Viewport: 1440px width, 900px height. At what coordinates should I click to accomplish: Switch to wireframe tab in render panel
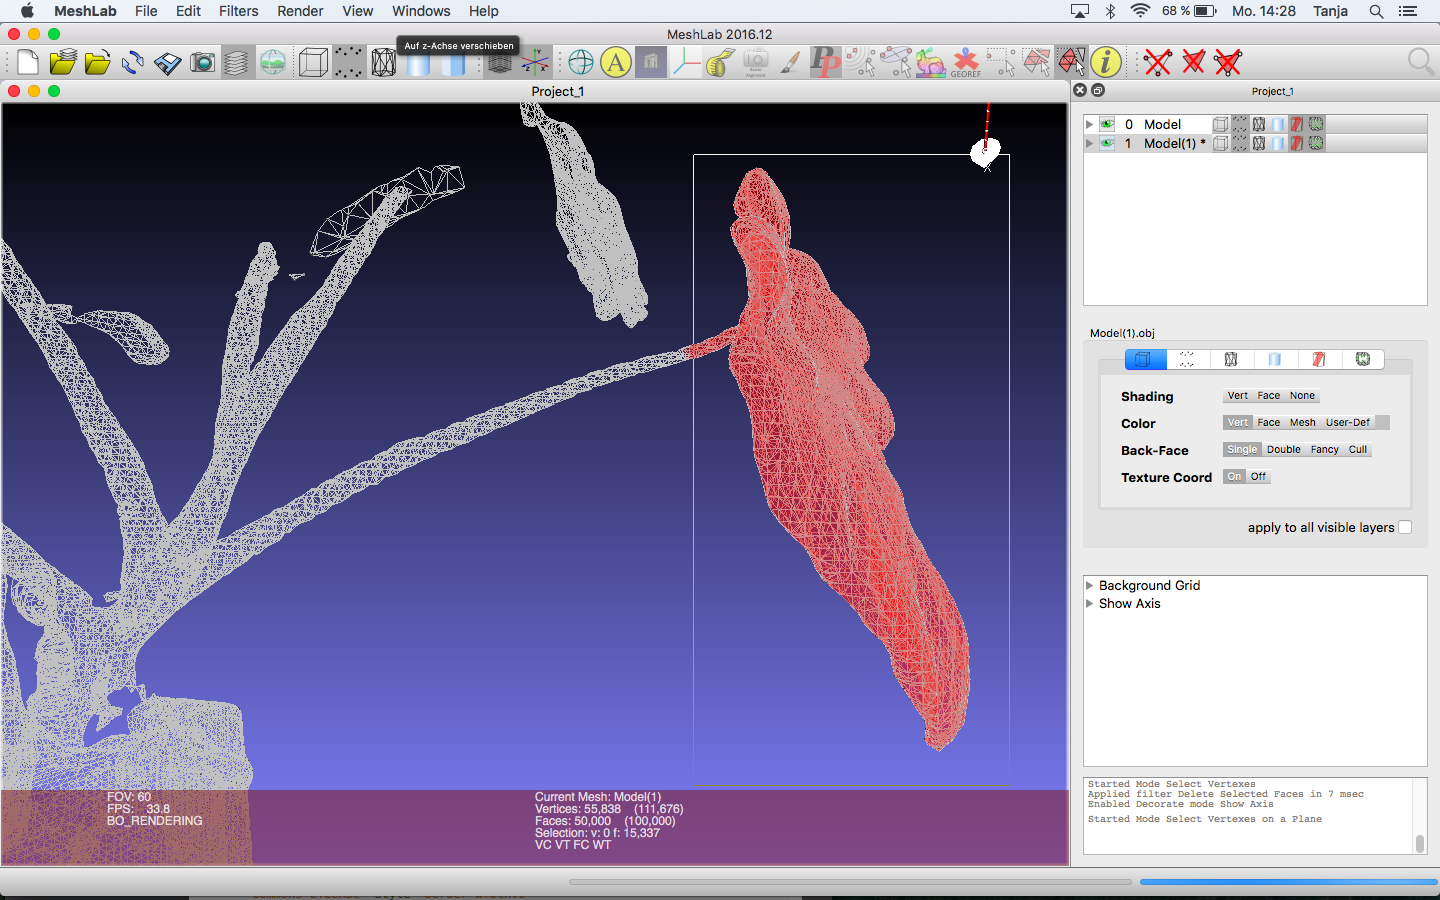pos(1231,359)
